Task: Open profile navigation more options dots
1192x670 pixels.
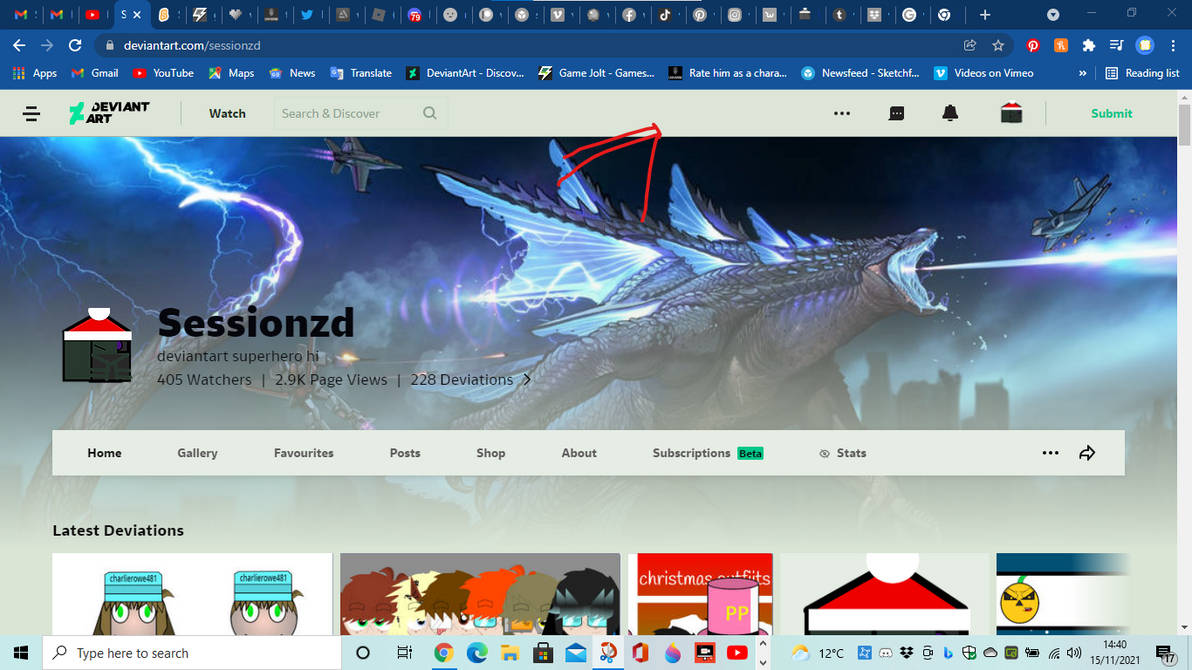Action: (1050, 453)
